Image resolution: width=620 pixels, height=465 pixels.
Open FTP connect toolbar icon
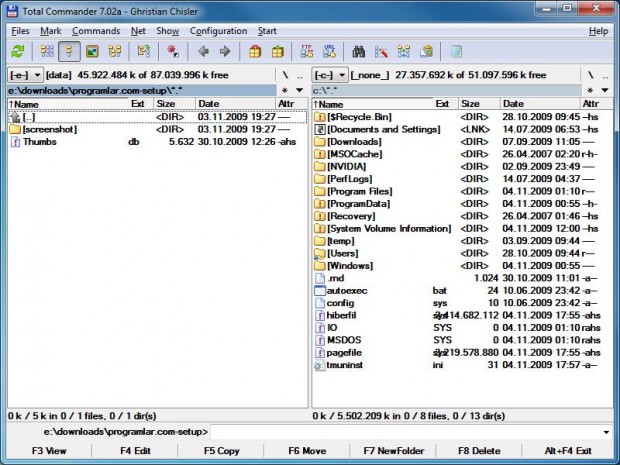307,51
